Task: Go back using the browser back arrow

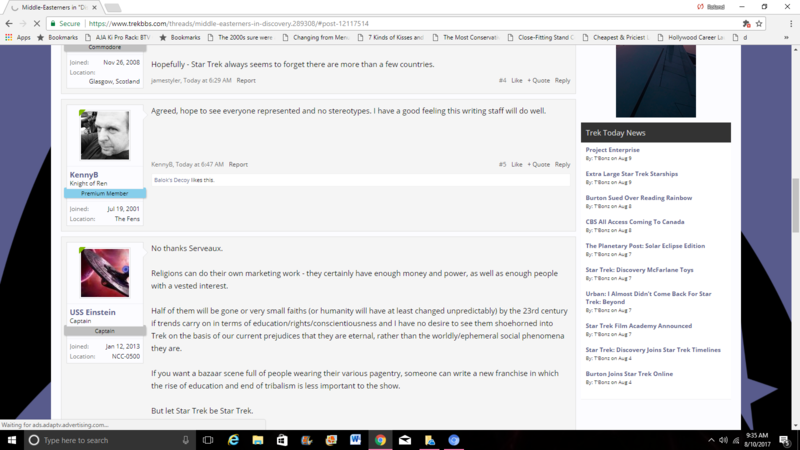Action: coord(9,23)
